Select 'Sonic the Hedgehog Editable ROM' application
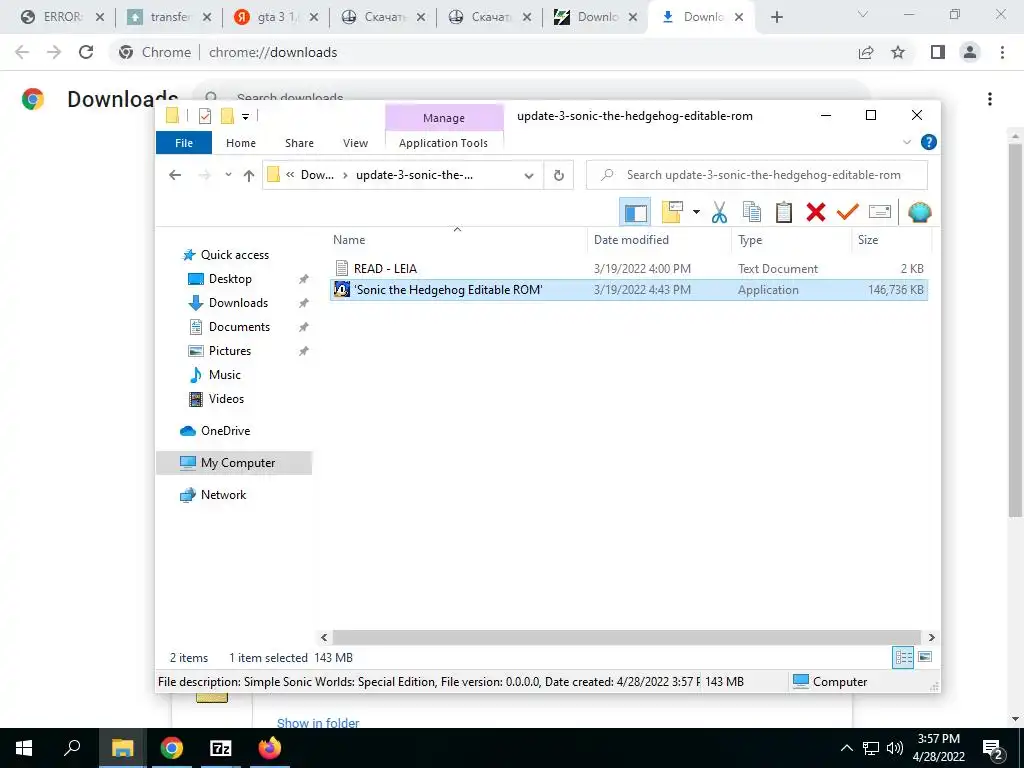1024x768 pixels. coord(629,290)
